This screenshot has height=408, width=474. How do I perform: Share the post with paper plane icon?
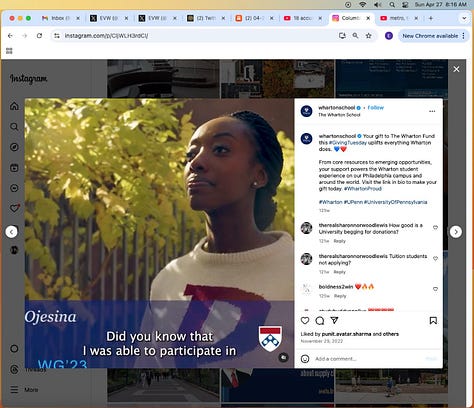pos(334,320)
